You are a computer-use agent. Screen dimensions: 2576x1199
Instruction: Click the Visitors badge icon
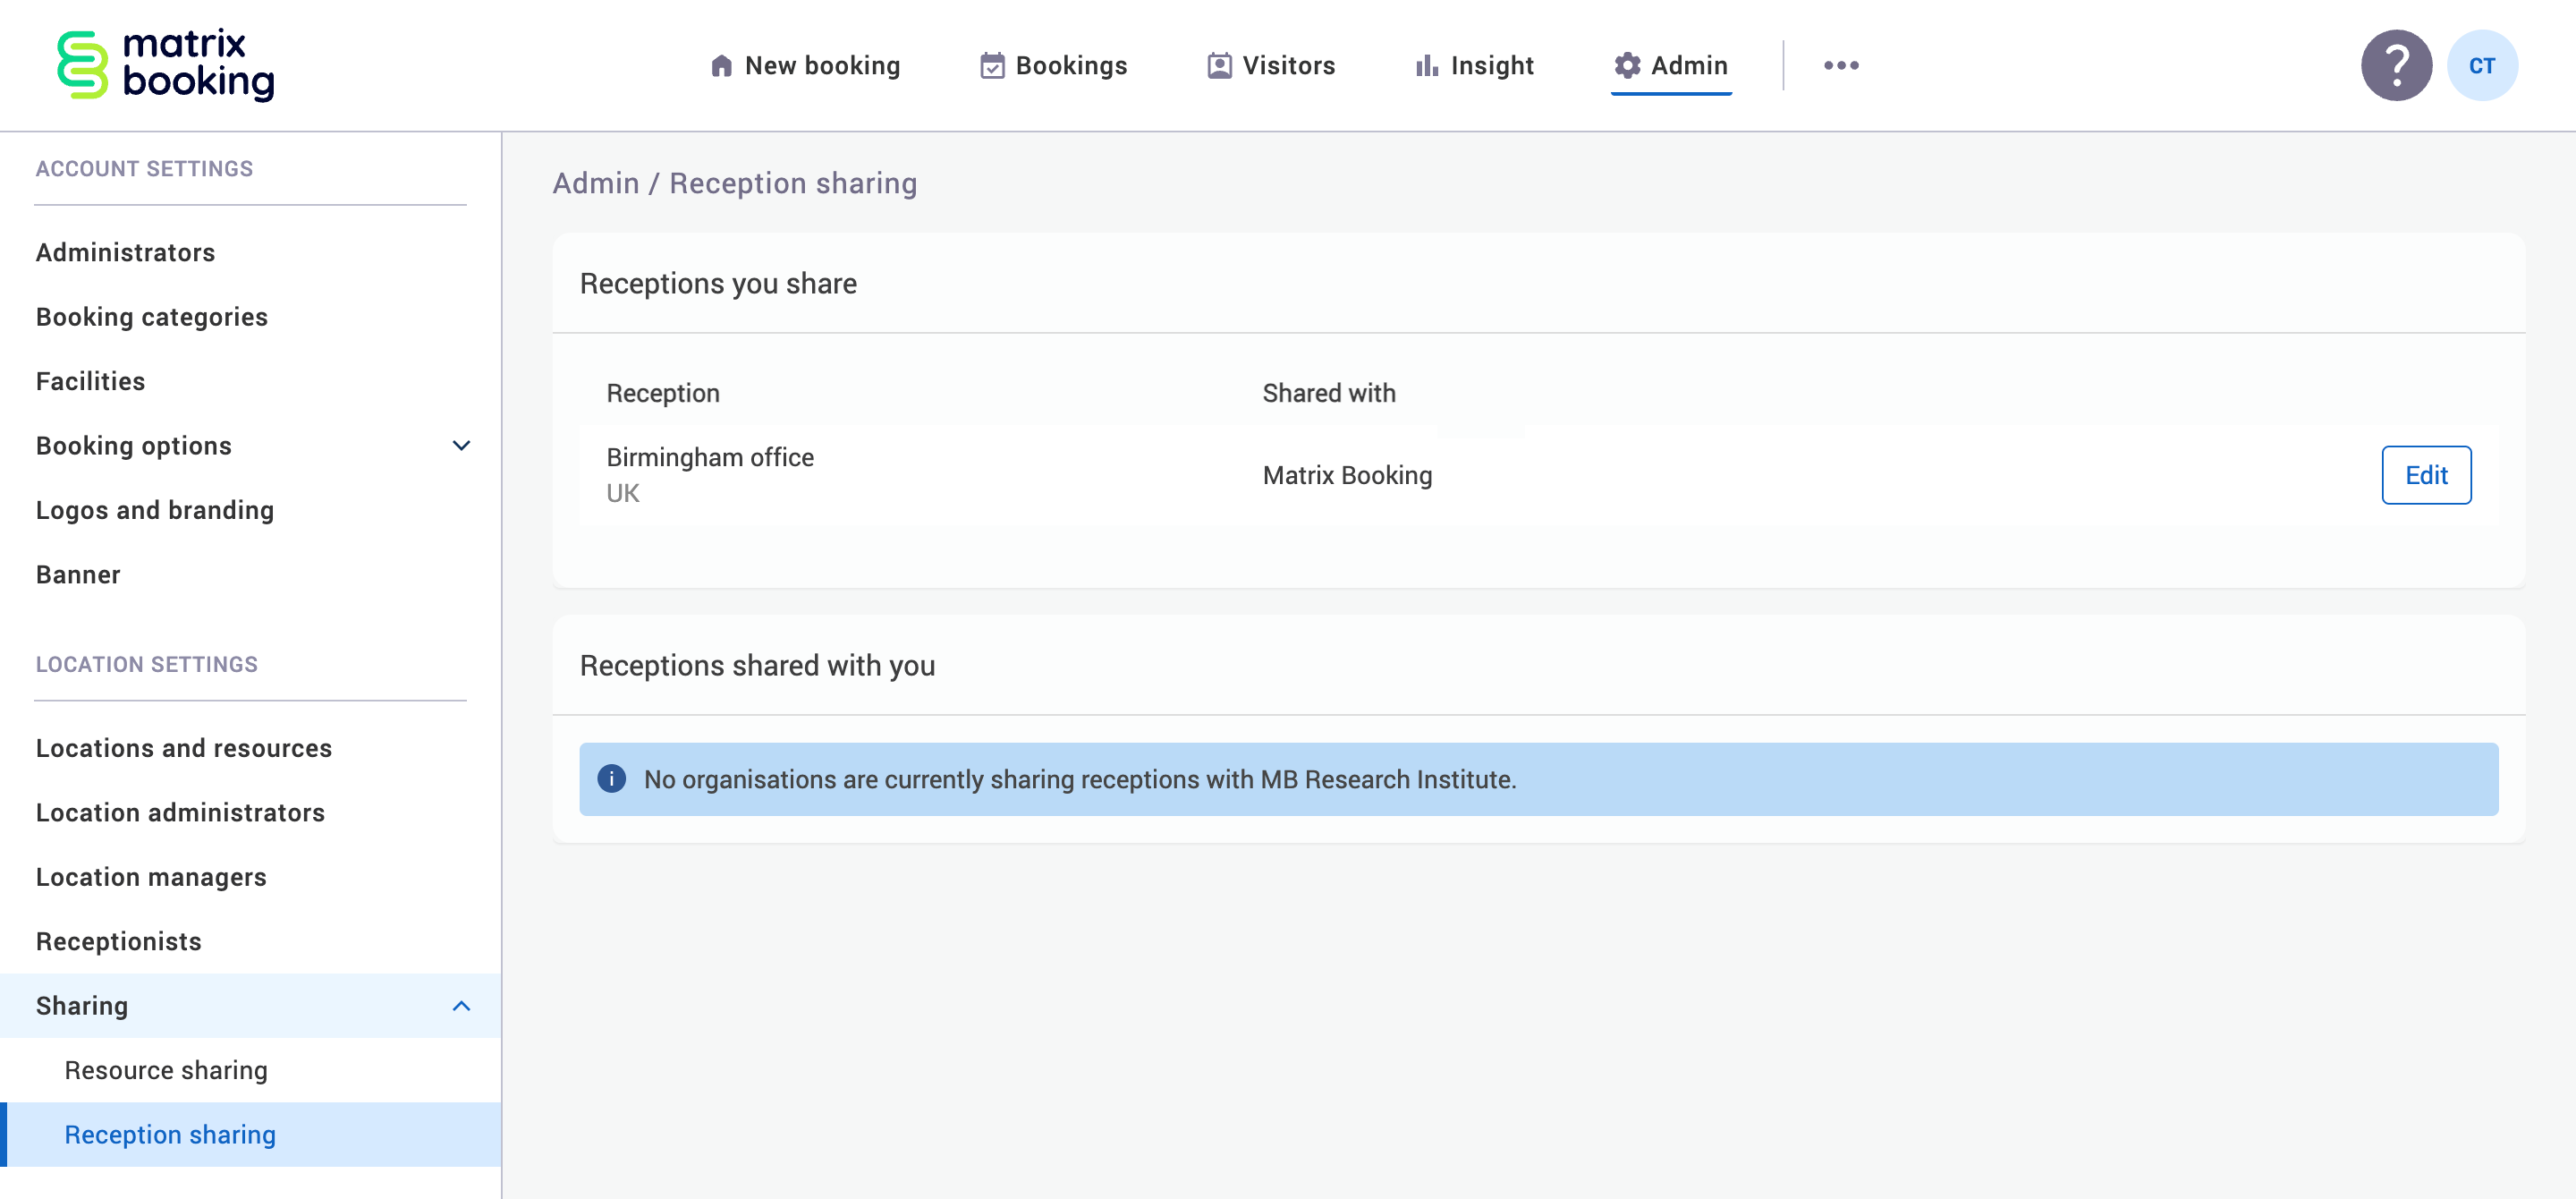[x=1219, y=66]
